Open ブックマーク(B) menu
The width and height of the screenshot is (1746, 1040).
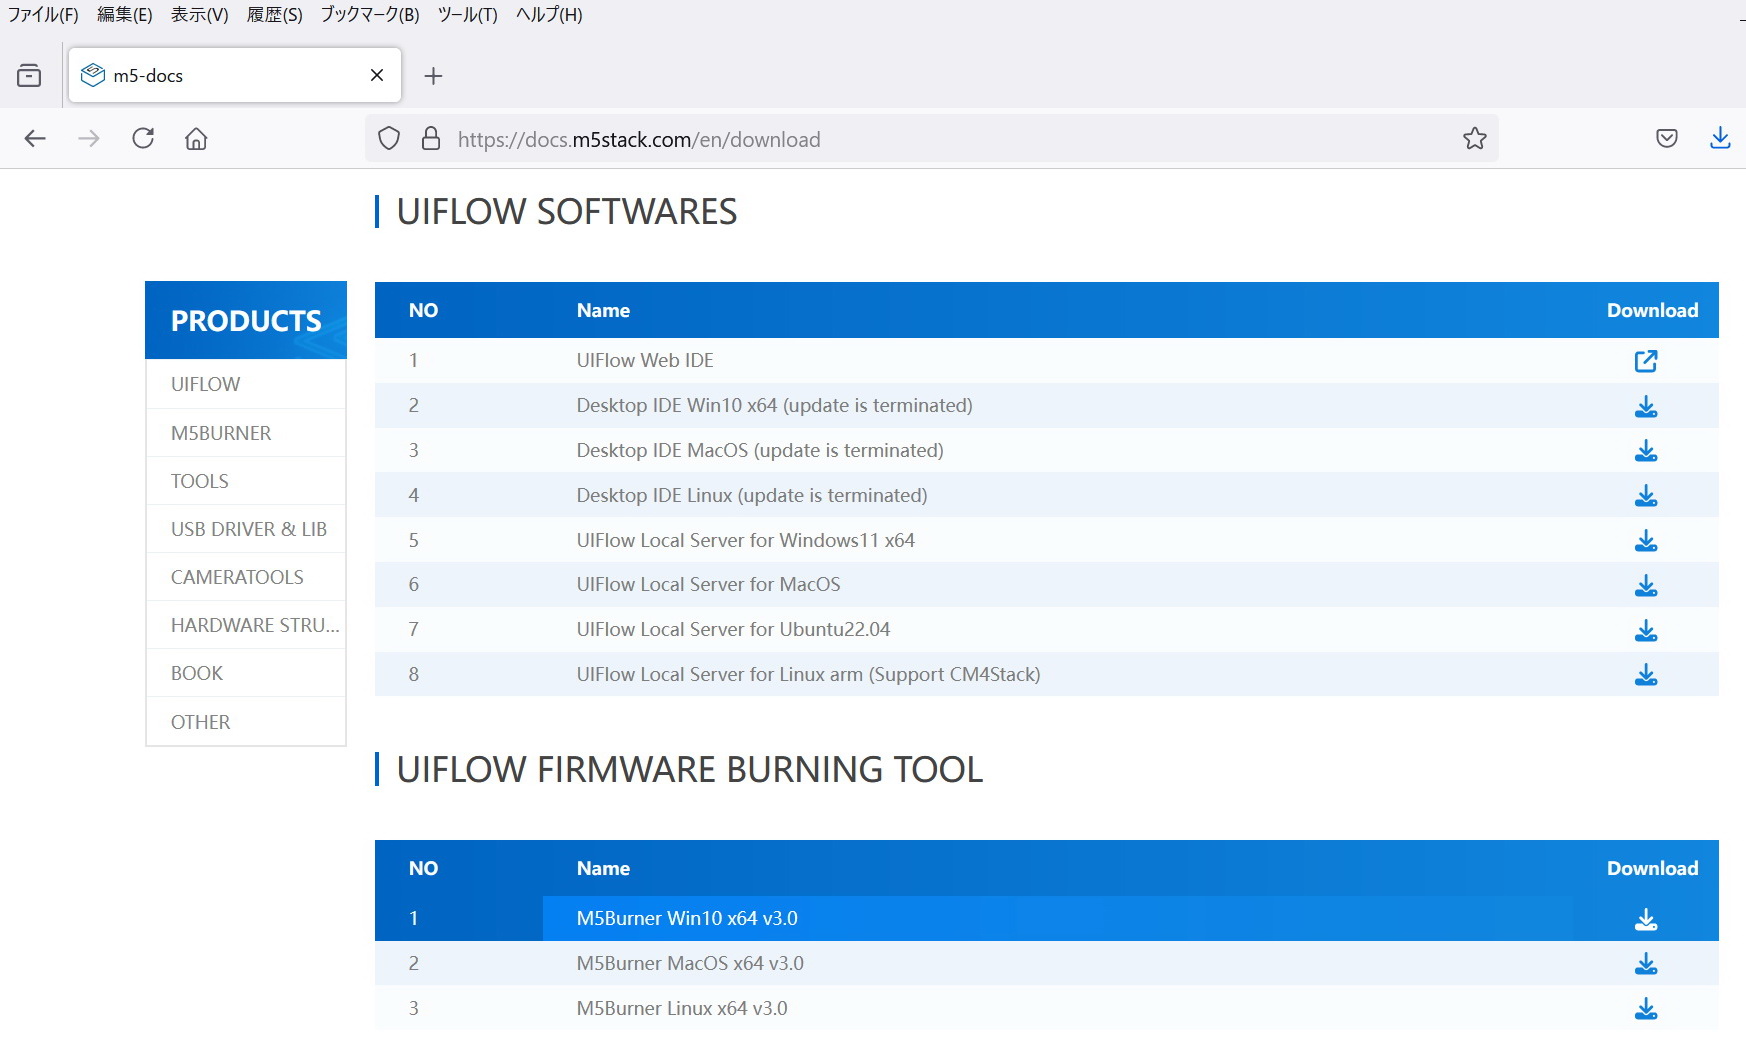click(370, 15)
